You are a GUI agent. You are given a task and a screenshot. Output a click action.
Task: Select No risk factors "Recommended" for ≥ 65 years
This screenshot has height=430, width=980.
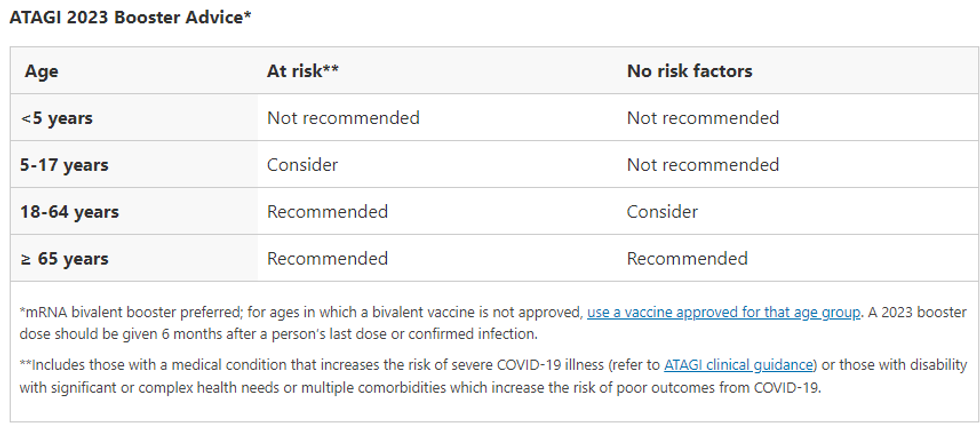coord(687,259)
